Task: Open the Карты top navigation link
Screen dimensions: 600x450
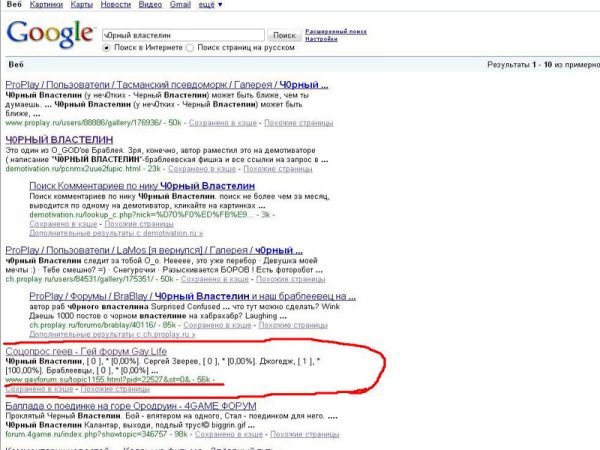Action: pyautogui.click(x=82, y=5)
